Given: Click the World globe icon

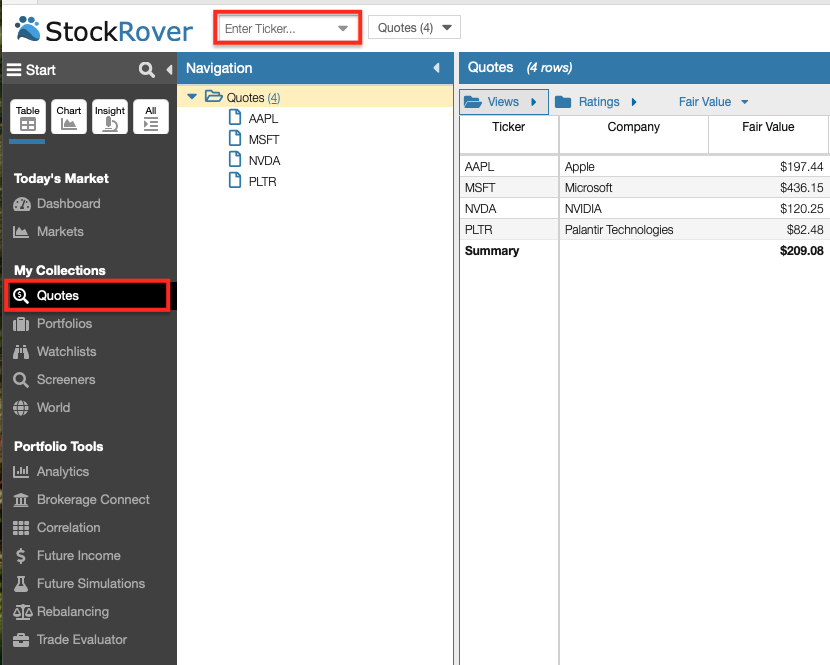Looking at the screenshot, I should (x=21, y=408).
